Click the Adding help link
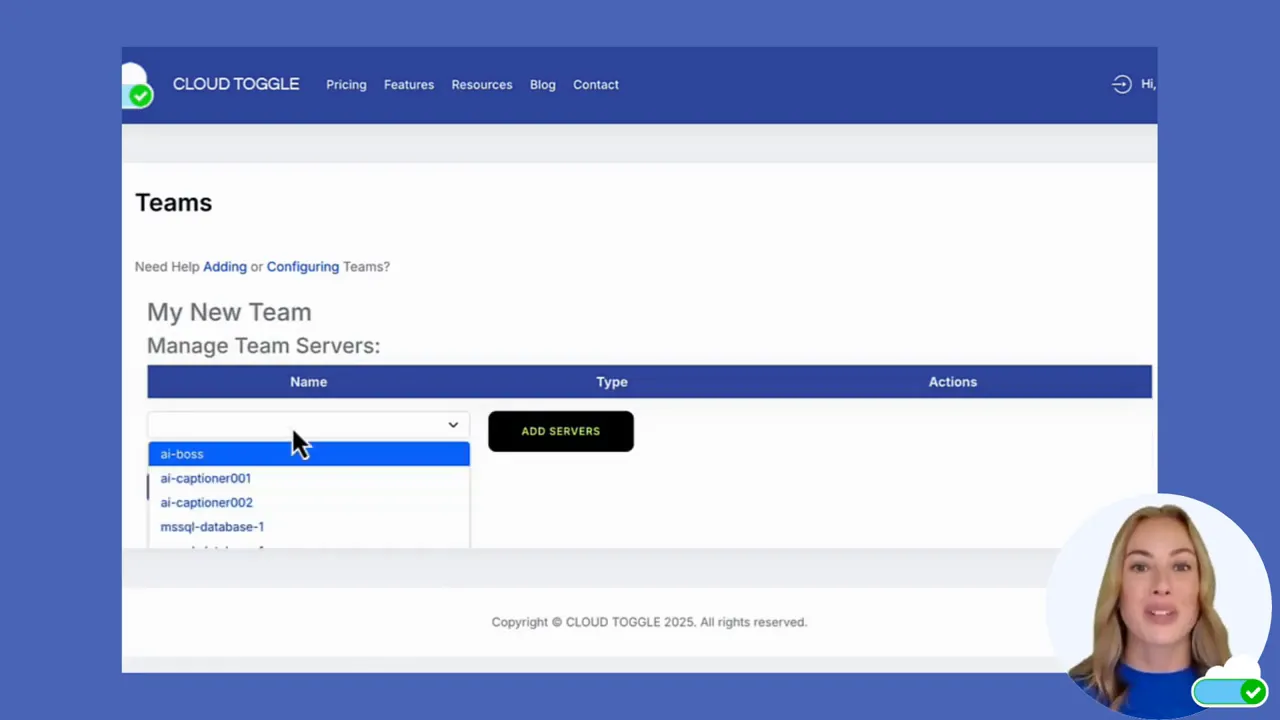 (224, 266)
